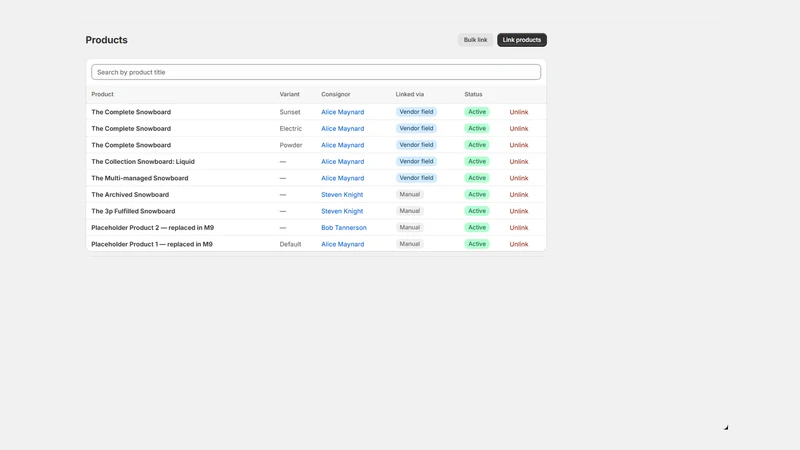Open consignor Bob Tannerson

tap(343, 228)
